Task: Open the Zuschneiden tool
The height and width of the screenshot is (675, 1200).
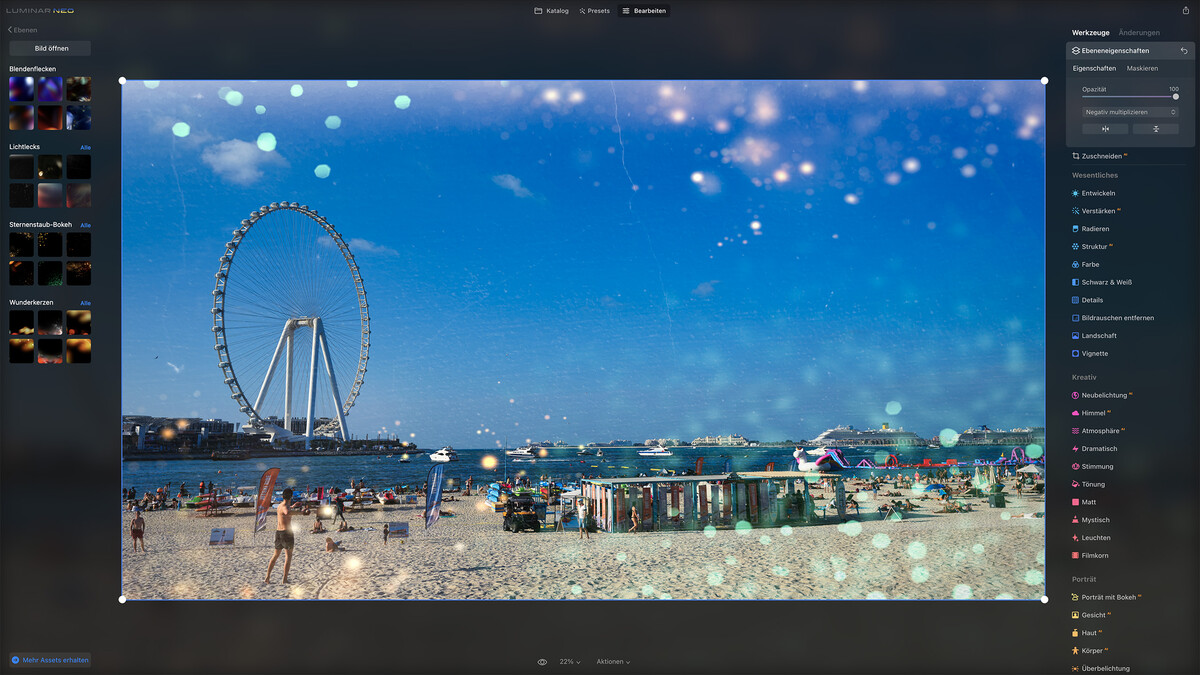Action: [x=1101, y=155]
